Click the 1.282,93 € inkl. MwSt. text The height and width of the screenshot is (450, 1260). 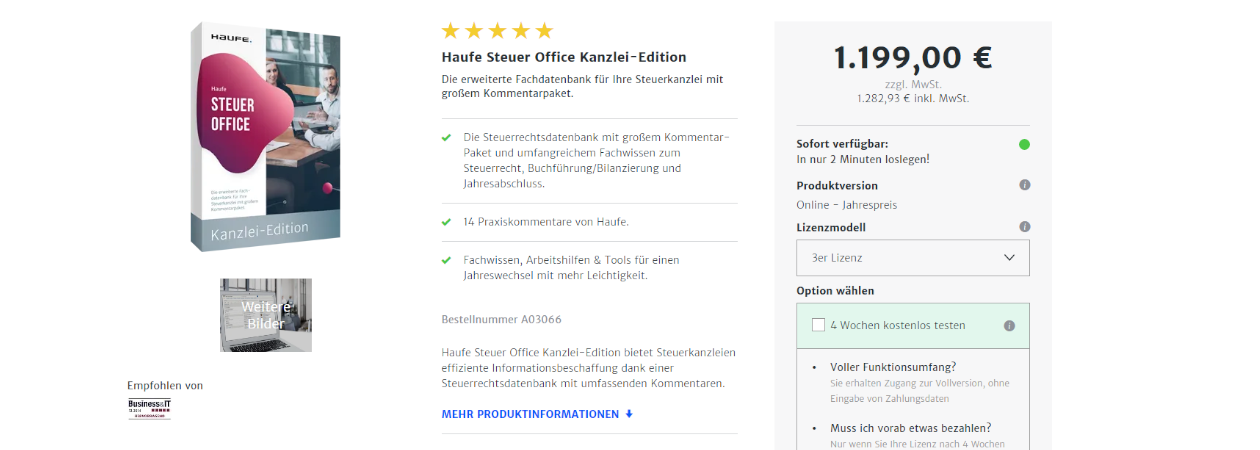[x=913, y=98]
